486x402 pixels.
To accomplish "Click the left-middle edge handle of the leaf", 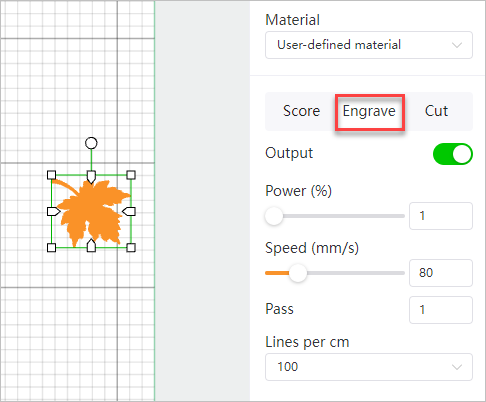I will coord(54,211).
